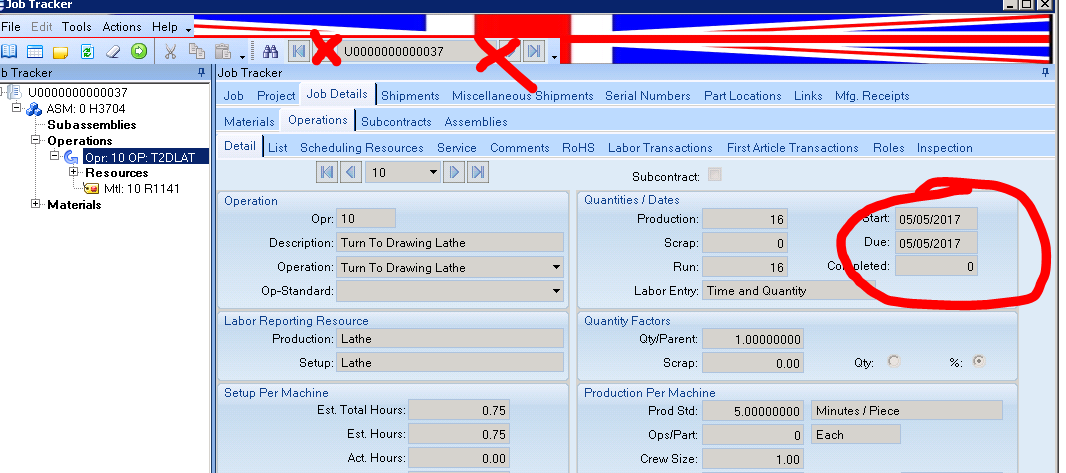The height and width of the screenshot is (473, 1066).
Task: Open the yellow memo note icon
Action: (x=61, y=52)
